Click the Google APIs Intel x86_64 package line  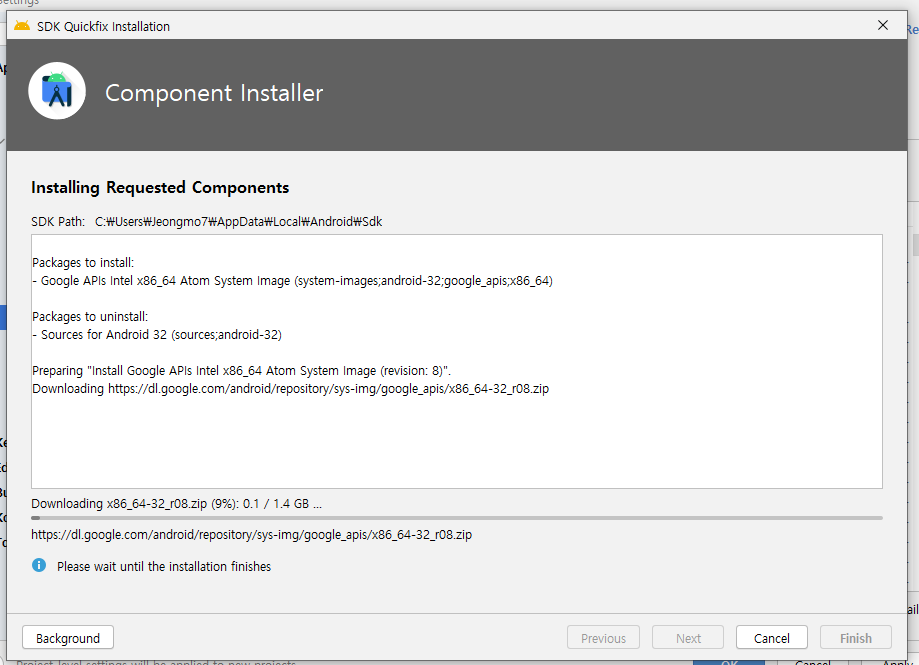pyautogui.click(x=292, y=281)
